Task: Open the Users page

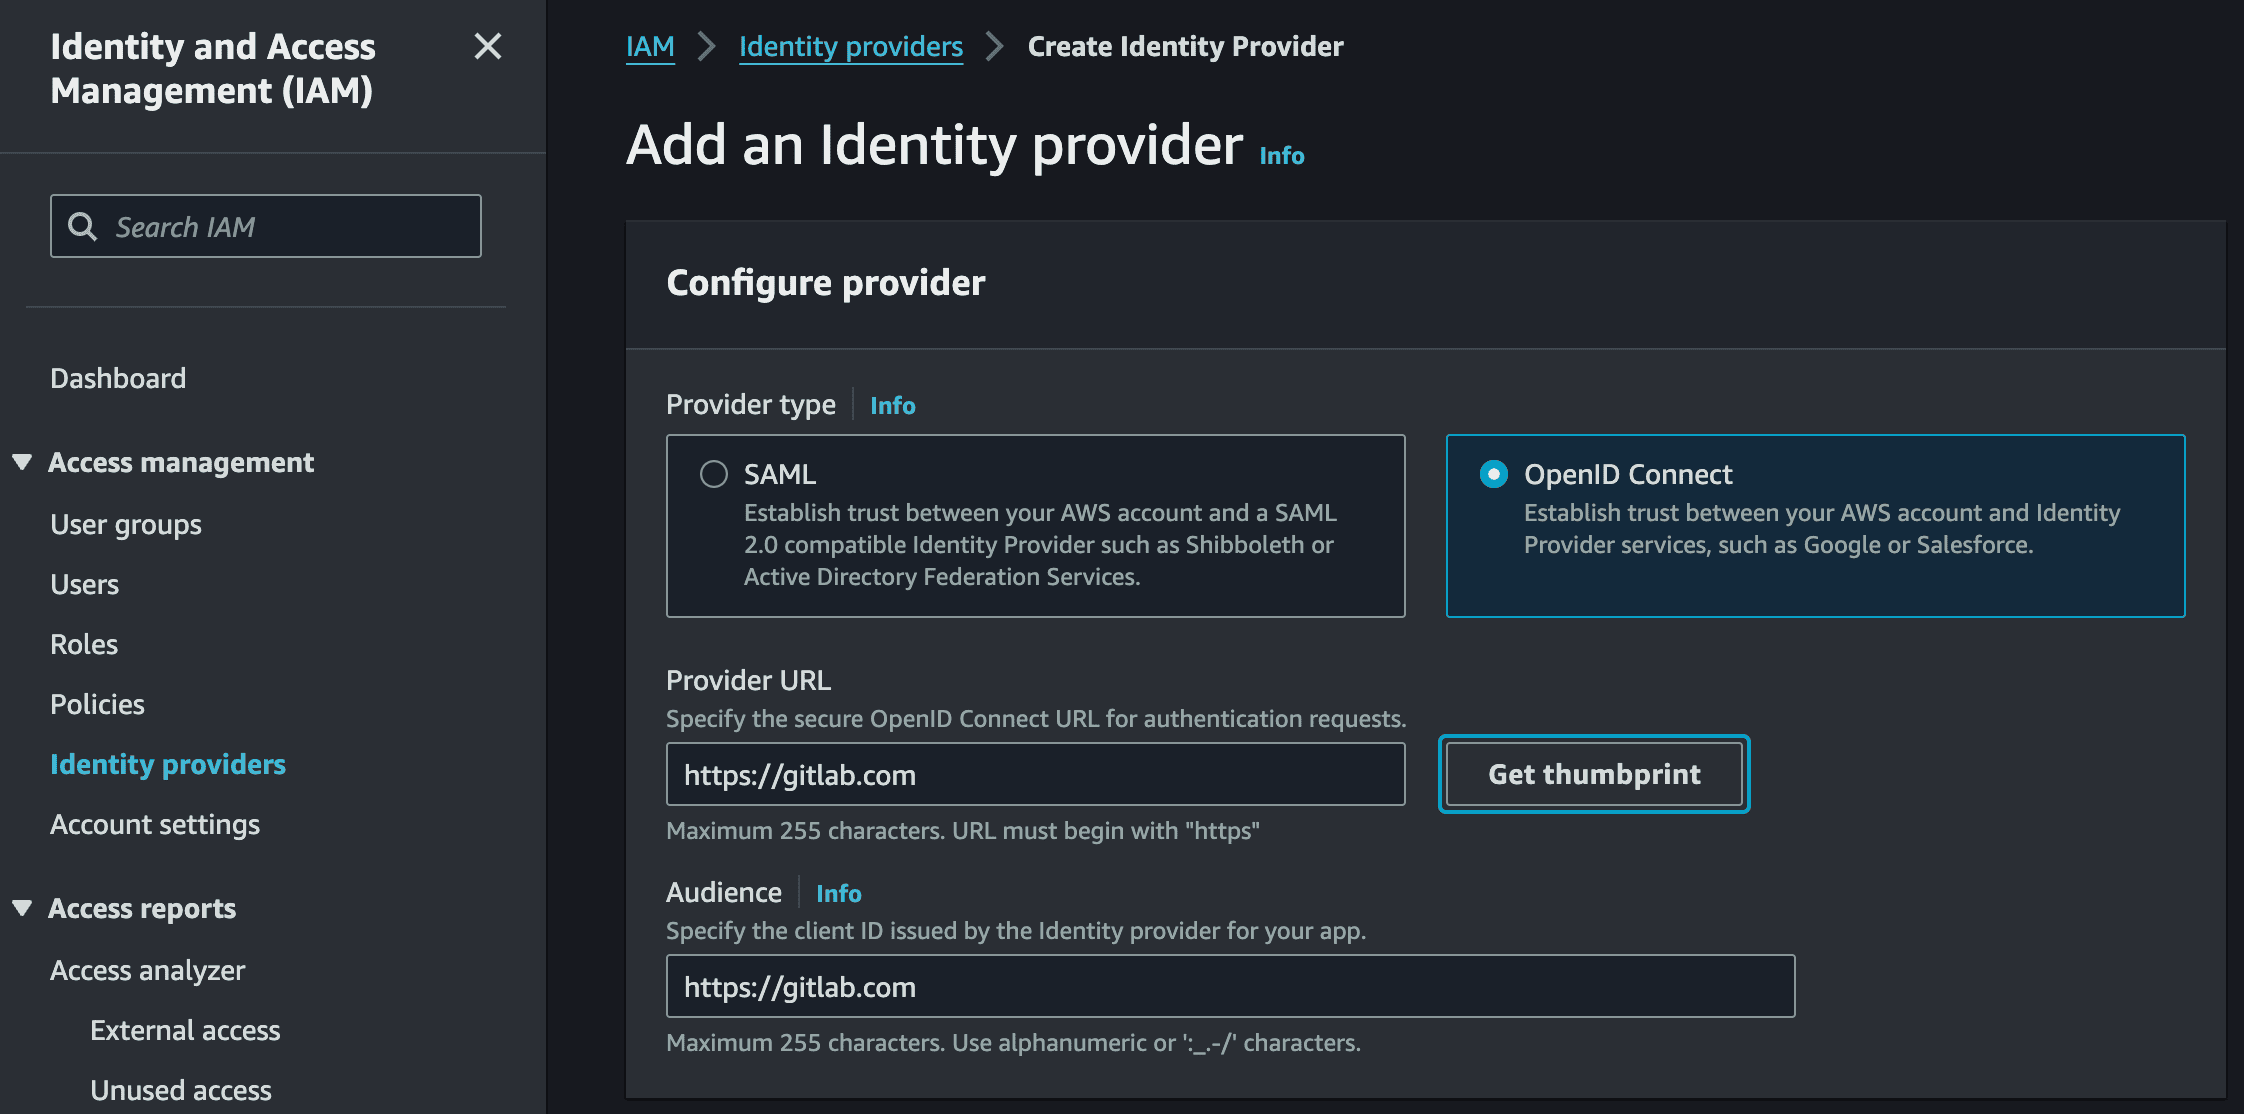Action: click(85, 584)
